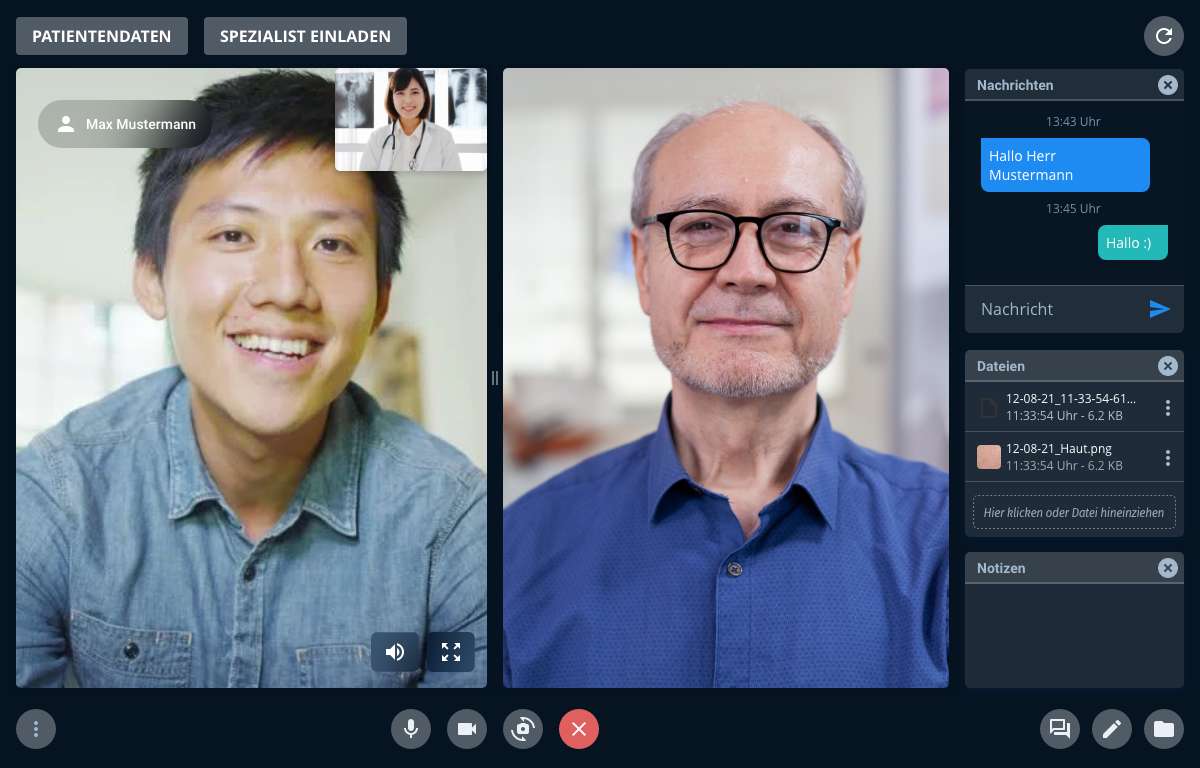
Task: Click Spezialist einladen button
Action: pyautogui.click(x=305, y=36)
